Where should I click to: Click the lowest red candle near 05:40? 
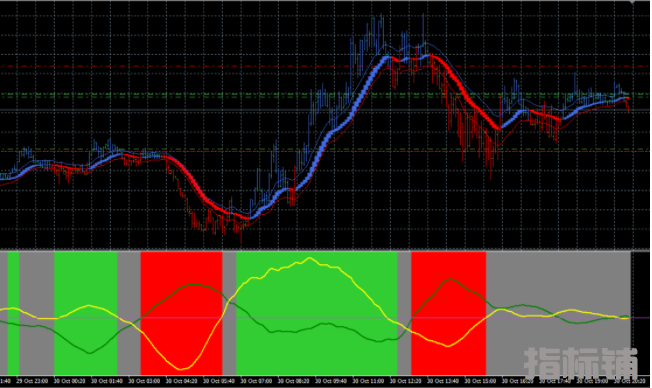[x=241, y=233]
